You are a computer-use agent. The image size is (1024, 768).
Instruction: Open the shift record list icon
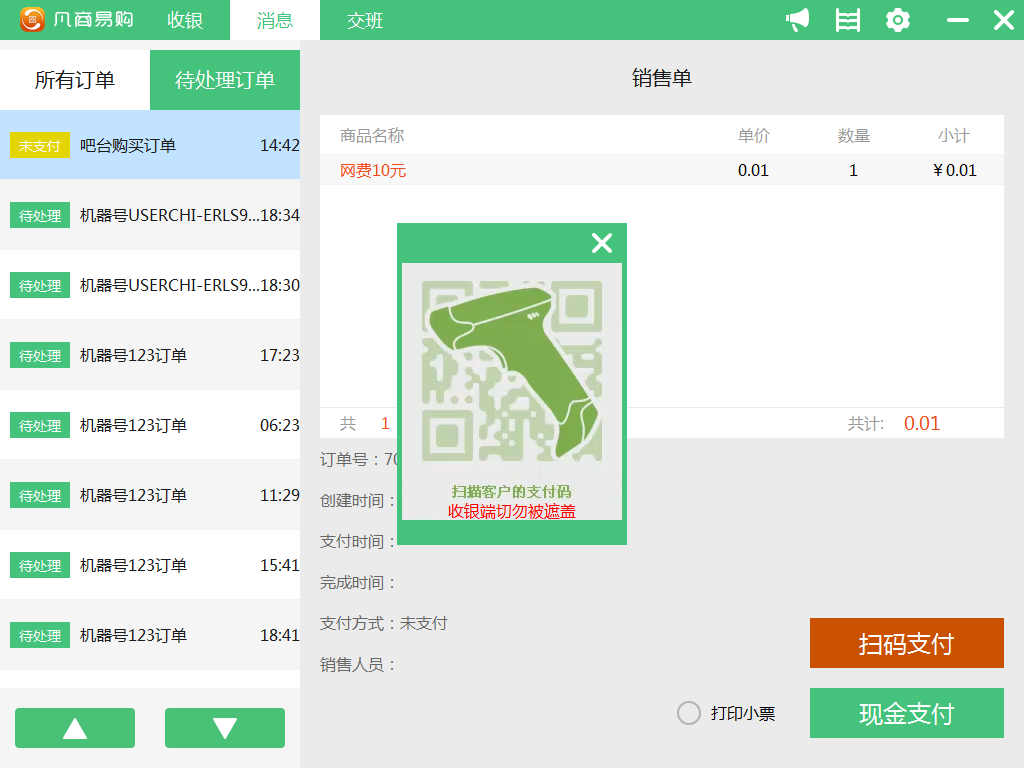[848, 20]
